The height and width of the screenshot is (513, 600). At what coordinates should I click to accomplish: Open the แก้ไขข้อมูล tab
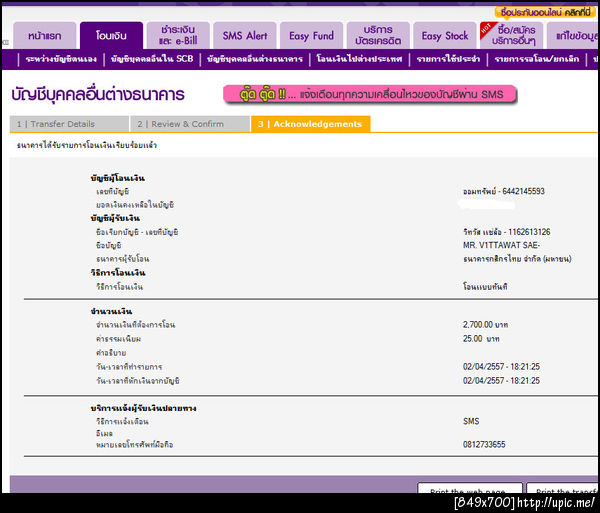[x=573, y=36]
